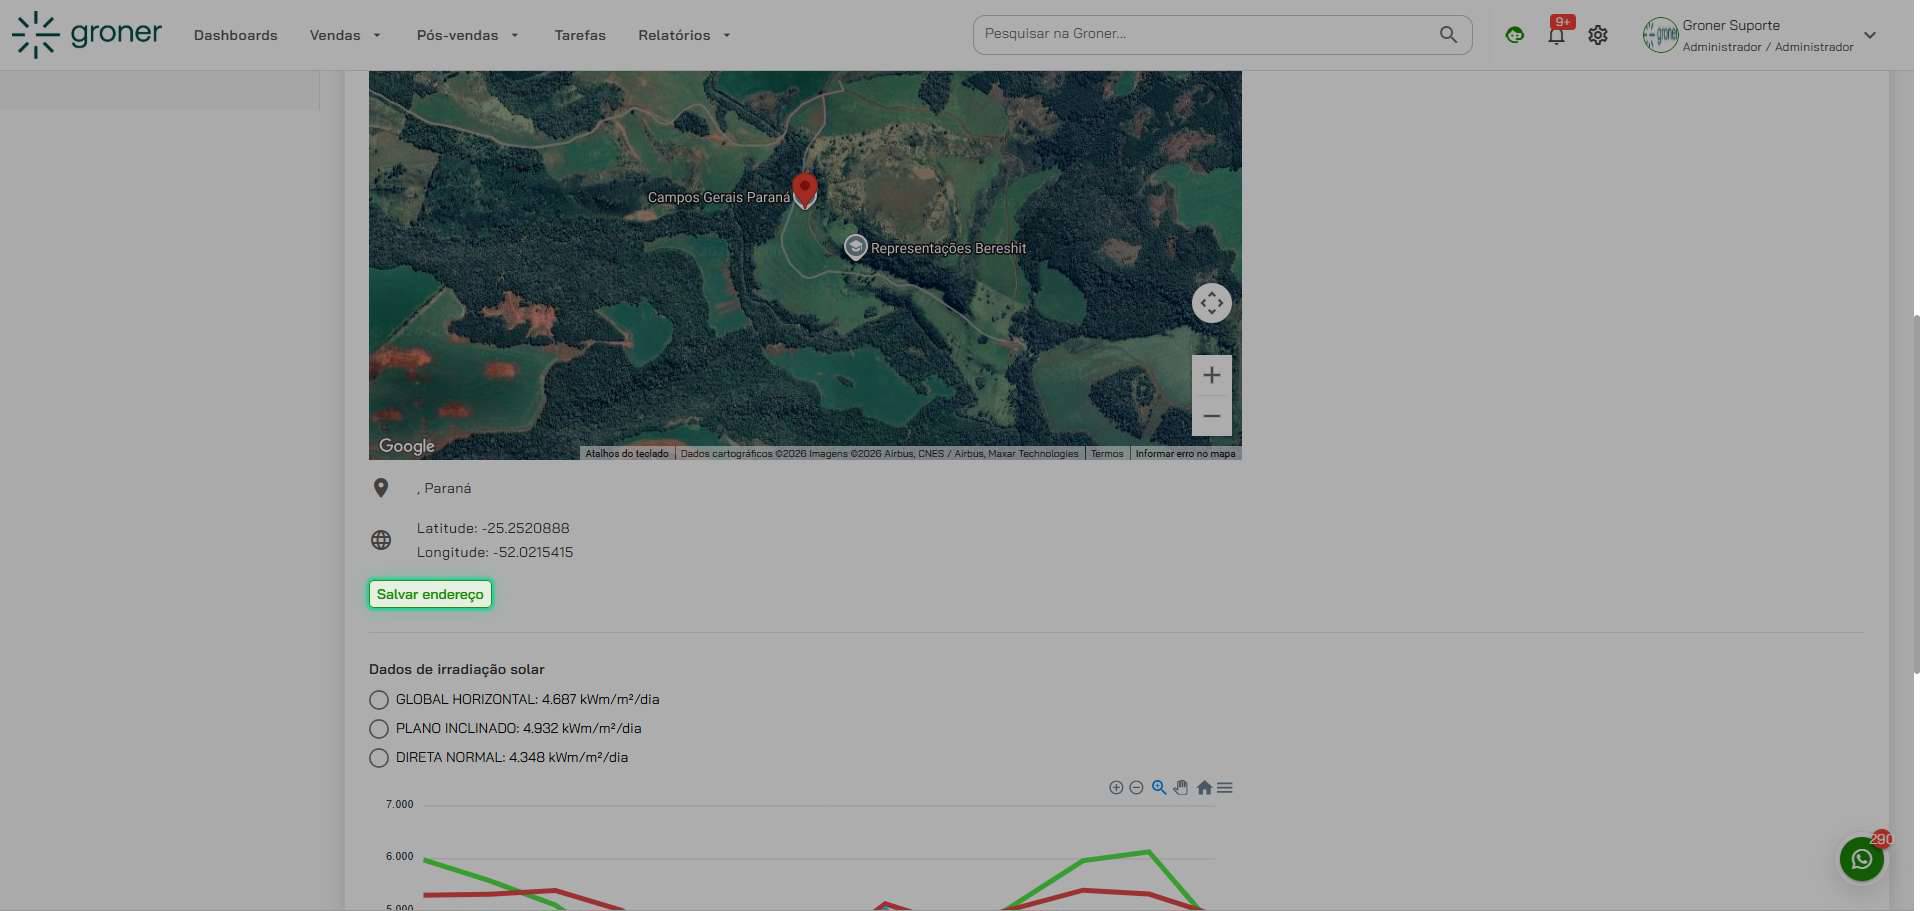This screenshot has width=1920, height=911.
Task: Click the green cloud sync icon
Action: coord(1515,35)
